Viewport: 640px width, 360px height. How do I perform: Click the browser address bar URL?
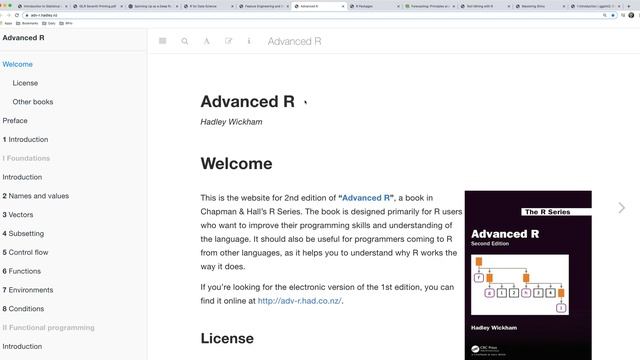point(44,15)
